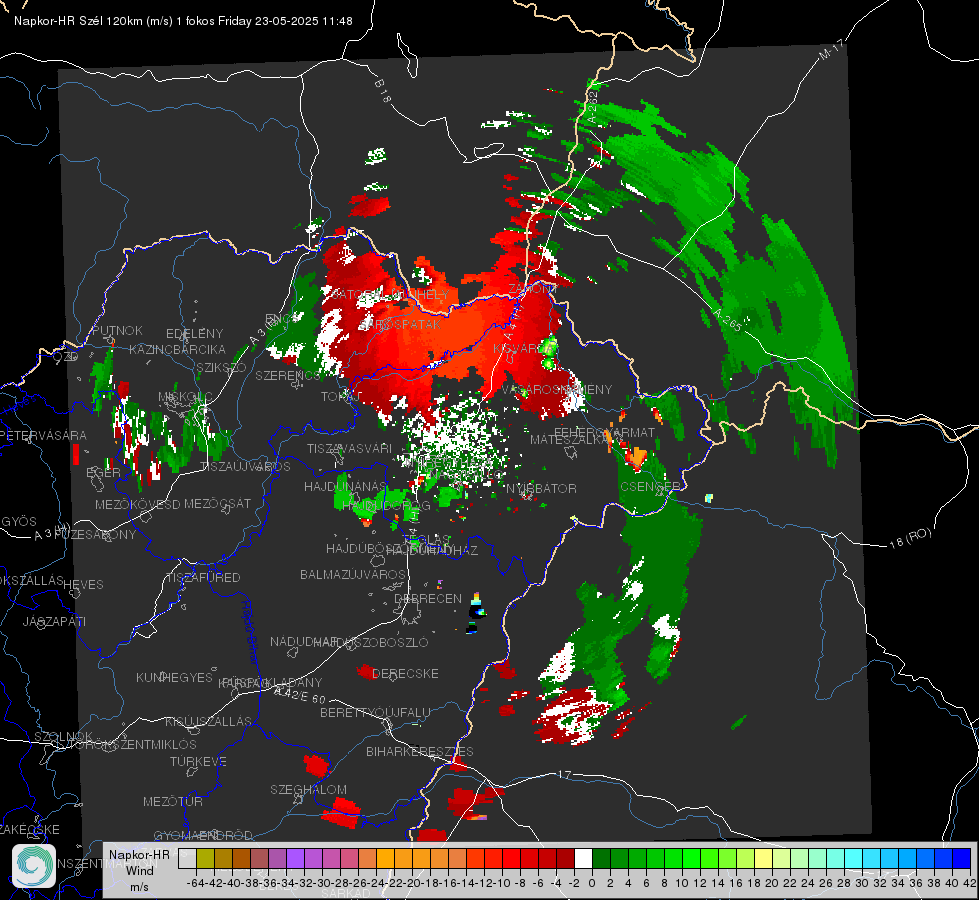Click the SÁROSPATAK label
Image resolution: width=979 pixels, height=900 pixels.
(400, 324)
